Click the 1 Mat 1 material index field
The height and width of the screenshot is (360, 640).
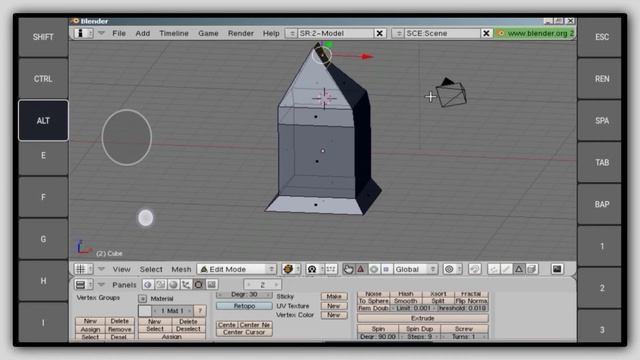point(173,311)
